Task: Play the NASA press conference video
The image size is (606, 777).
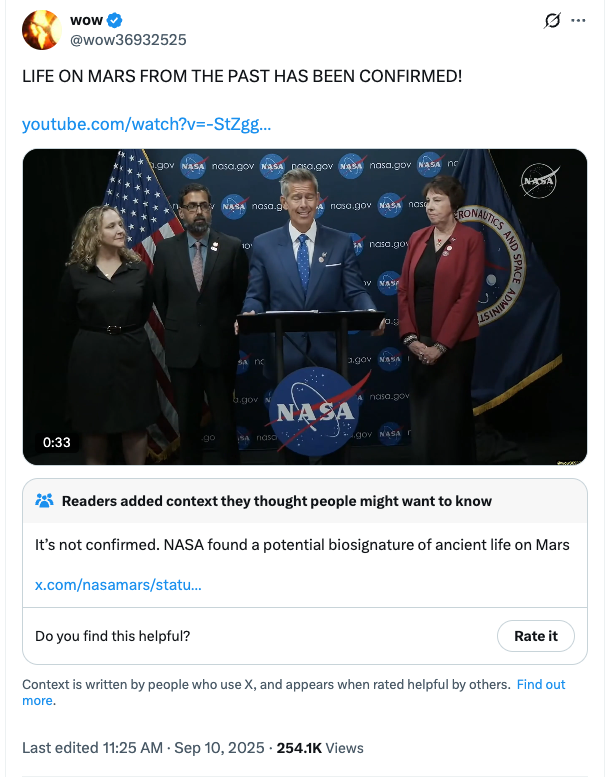Action: pos(304,306)
